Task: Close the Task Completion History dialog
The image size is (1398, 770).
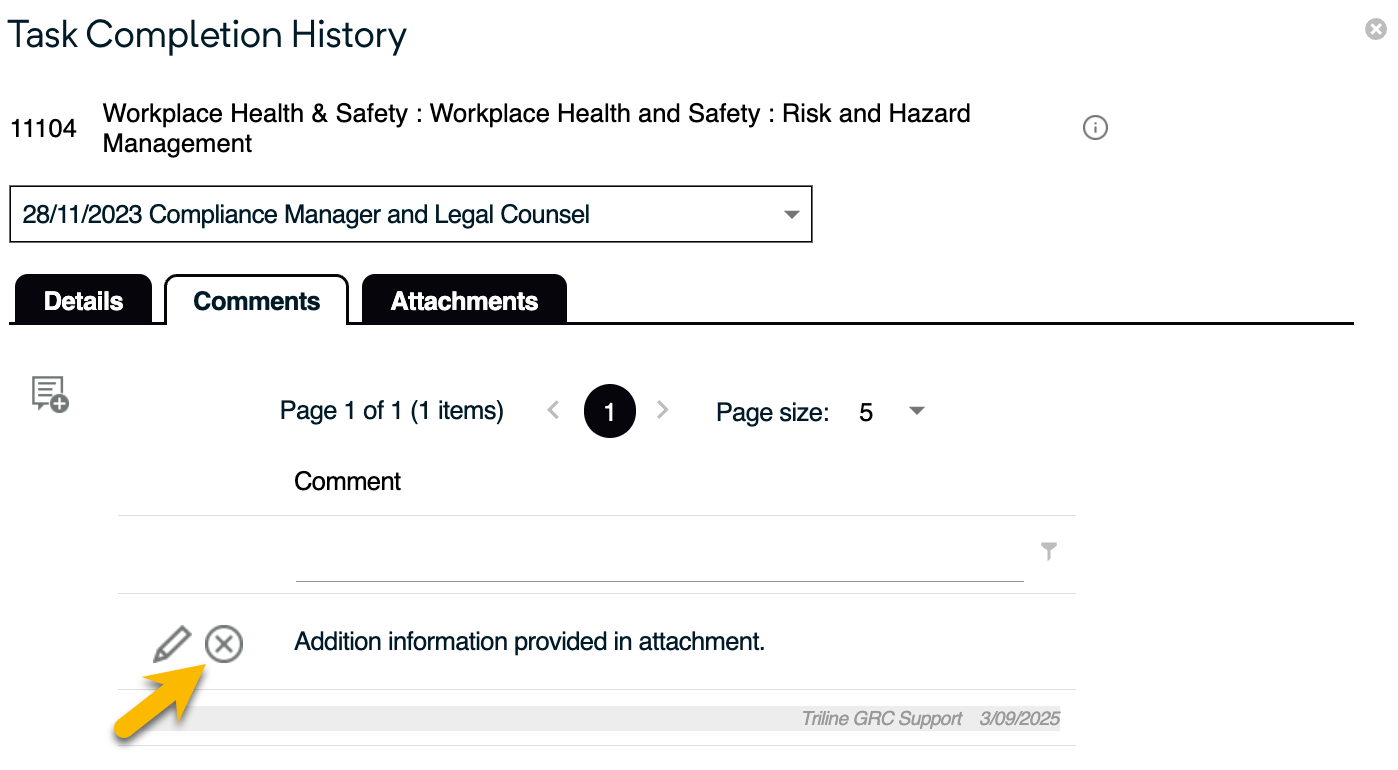Action: (1376, 30)
